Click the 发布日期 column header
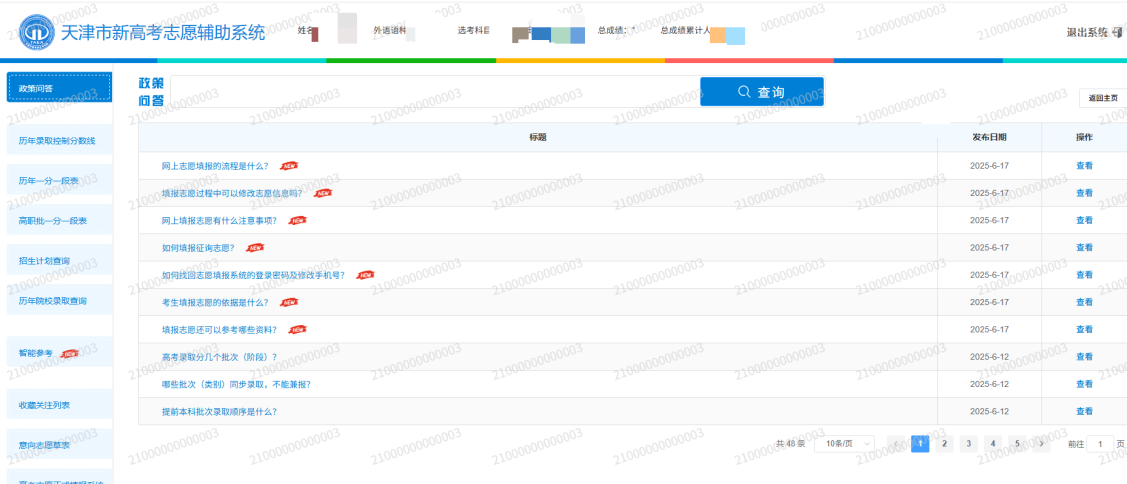 pos(989,137)
